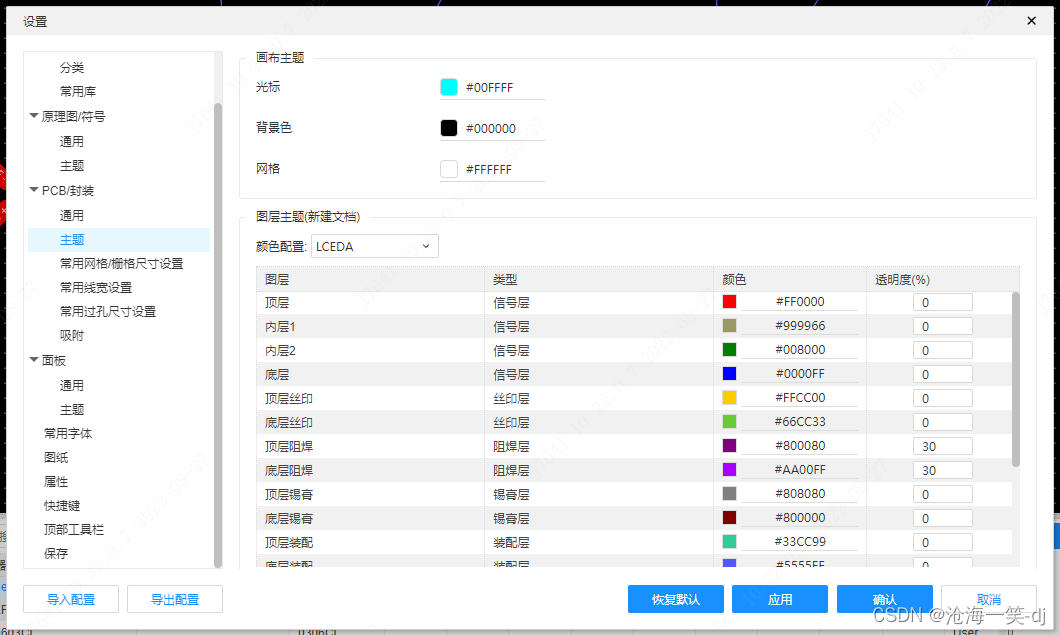Click the 顶层 hex value #FF0000
The width and height of the screenshot is (1060, 635).
click(800, 302)
